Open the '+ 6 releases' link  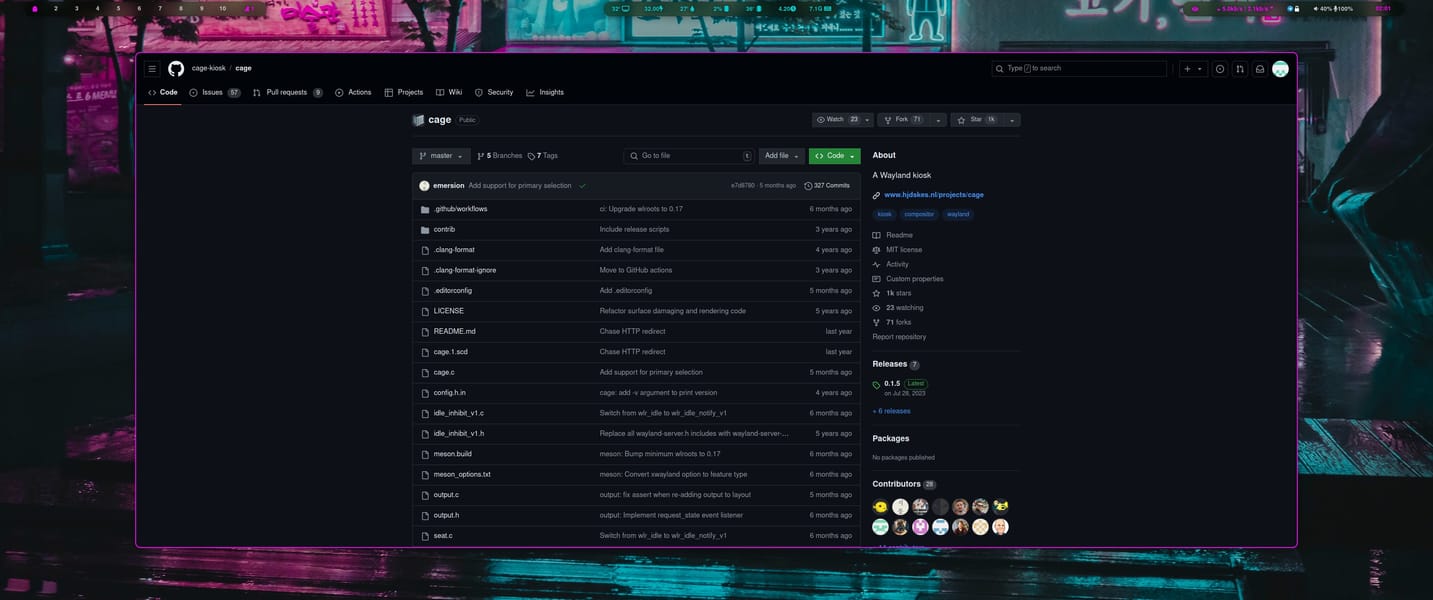(892, 411)
